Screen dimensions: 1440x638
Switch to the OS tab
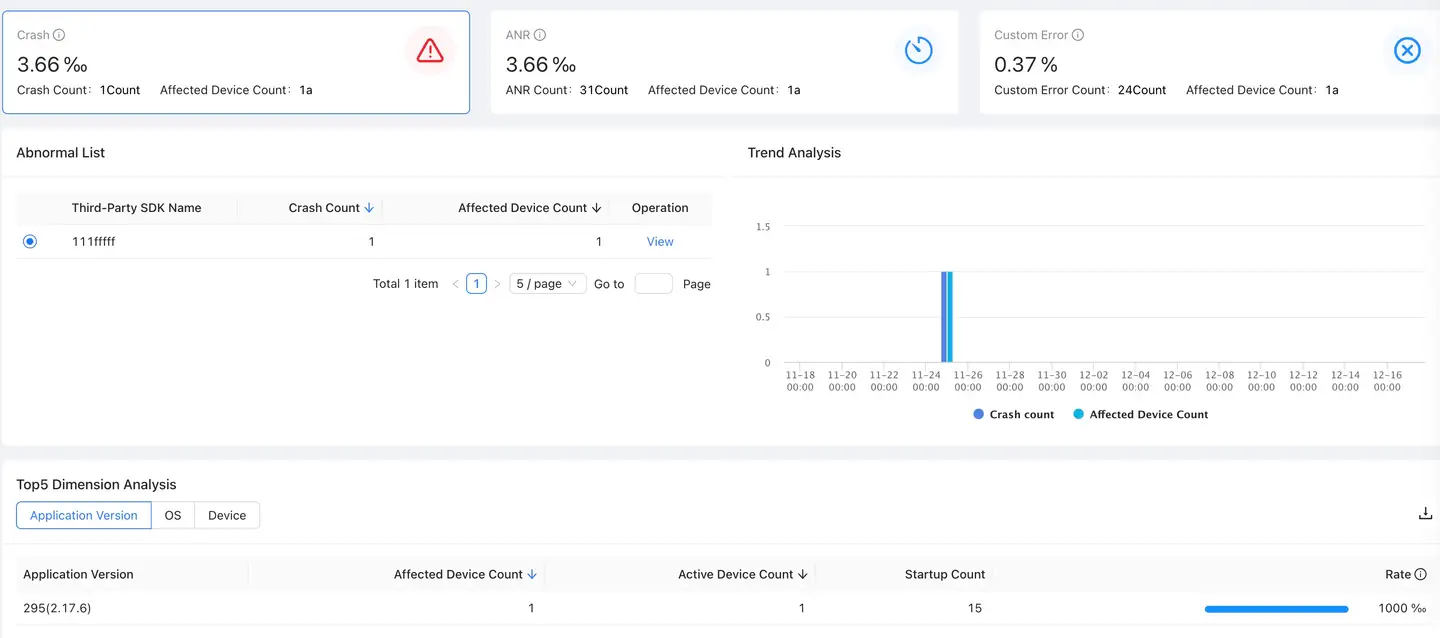pyautogui.click(x=173, y=515)
